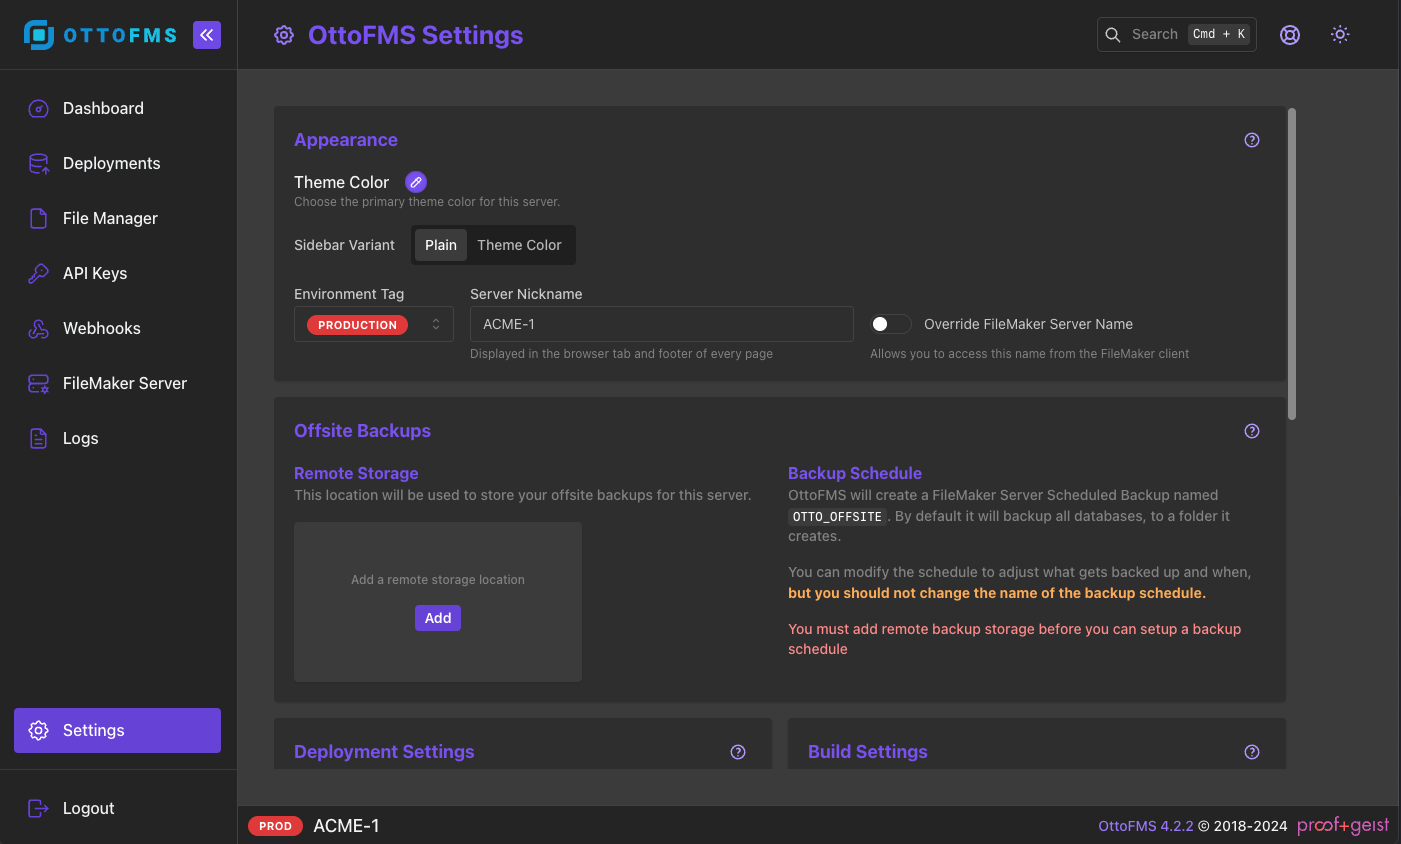The image size is (1401, 844).
Task: Open help for Build Settings
Action: 1252,752
